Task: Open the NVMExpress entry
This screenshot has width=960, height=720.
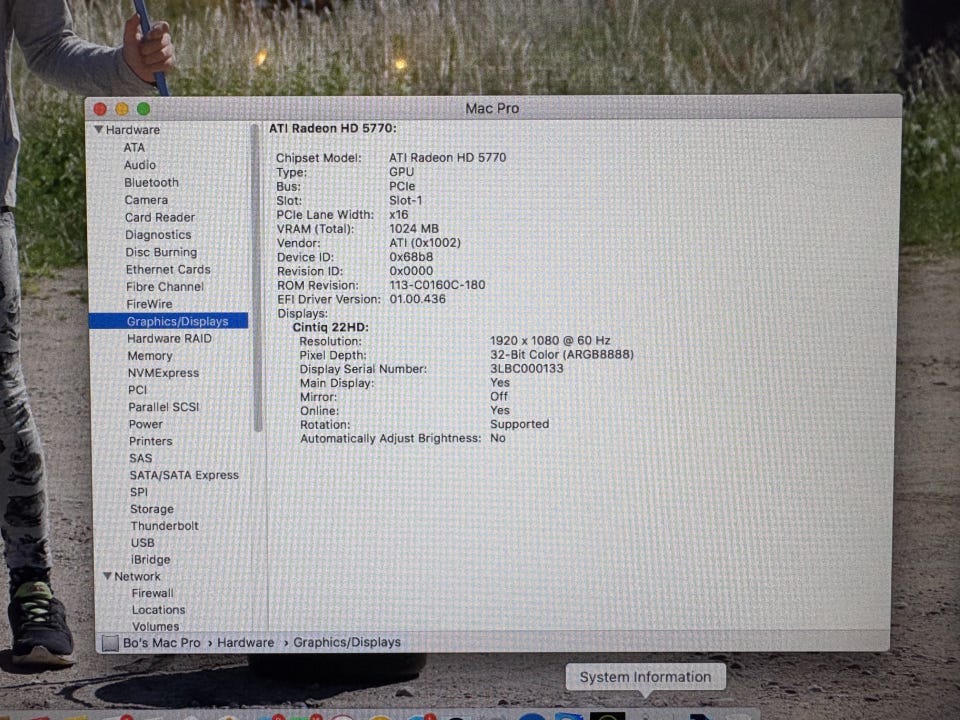Action: tap(163, 373)
